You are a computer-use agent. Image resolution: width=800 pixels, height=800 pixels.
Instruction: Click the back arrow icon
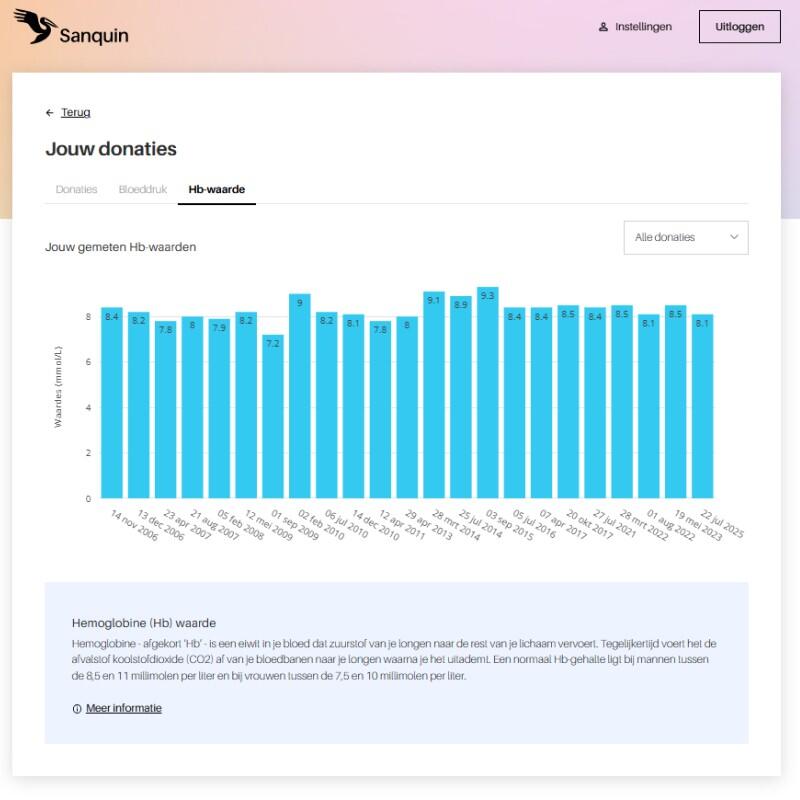tap(50, 113)
